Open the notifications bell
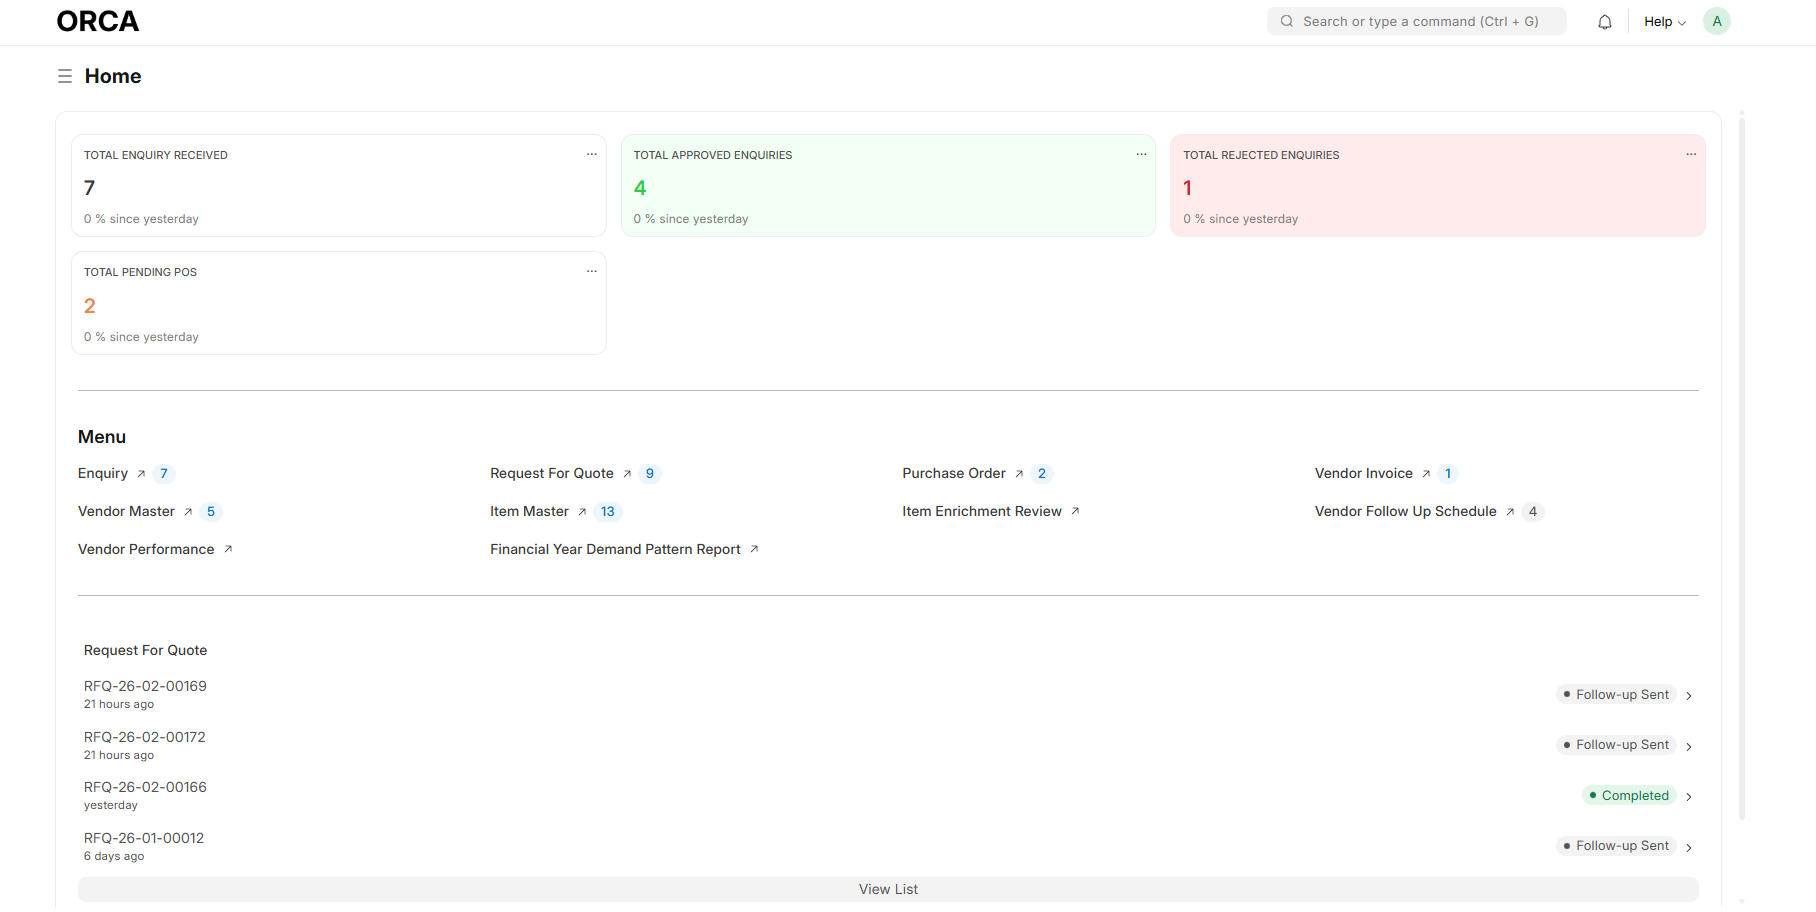 coord(1604,22)
